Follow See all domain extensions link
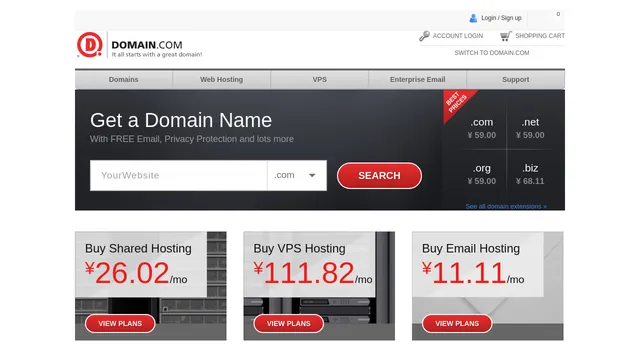Viewport: 640px width, 360px height. 506,206
